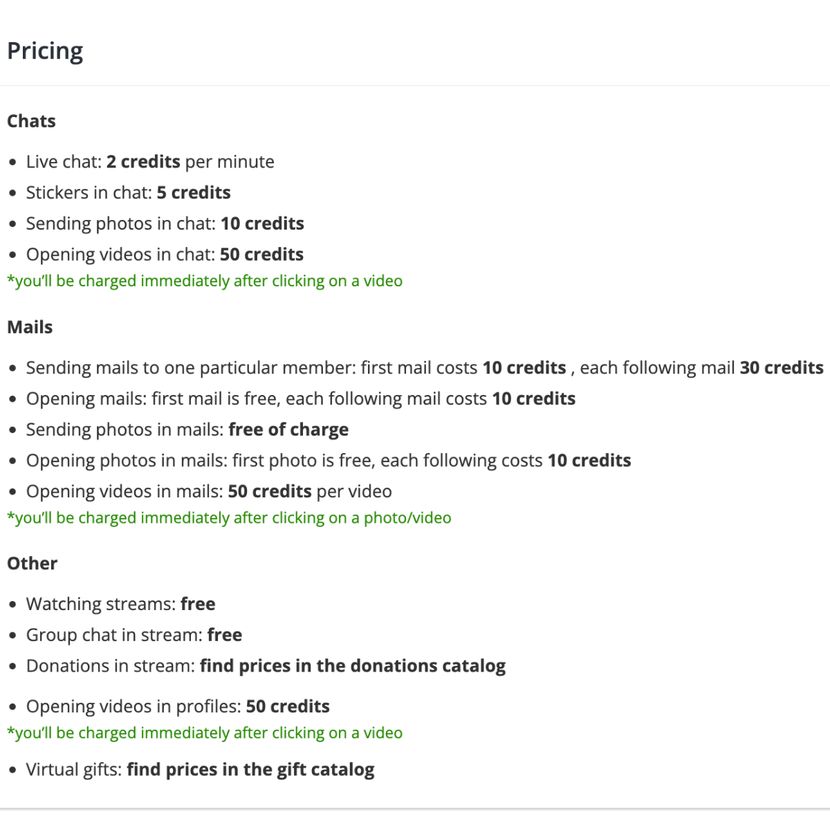
Task: Click the 30 credits following mail text
Action: click(x=781, y=367)
